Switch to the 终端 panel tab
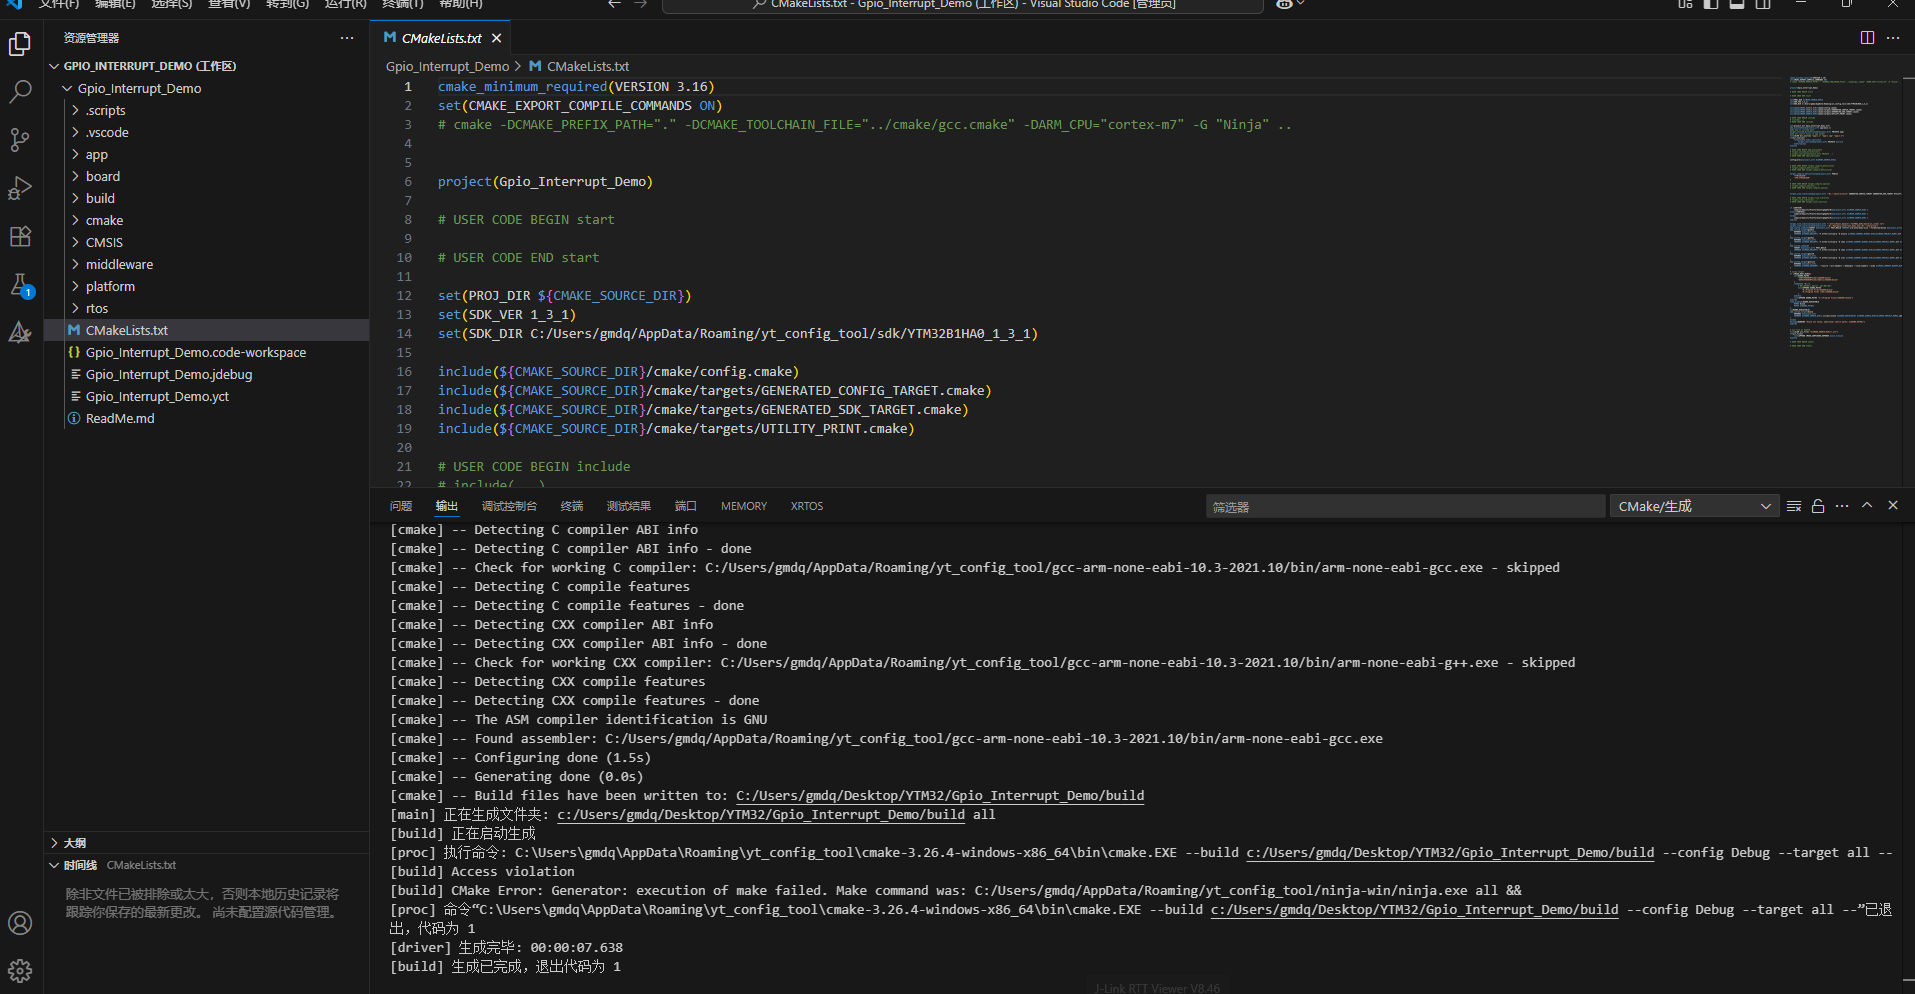Viewport: 1915px width, 994px height. [572, 506]
